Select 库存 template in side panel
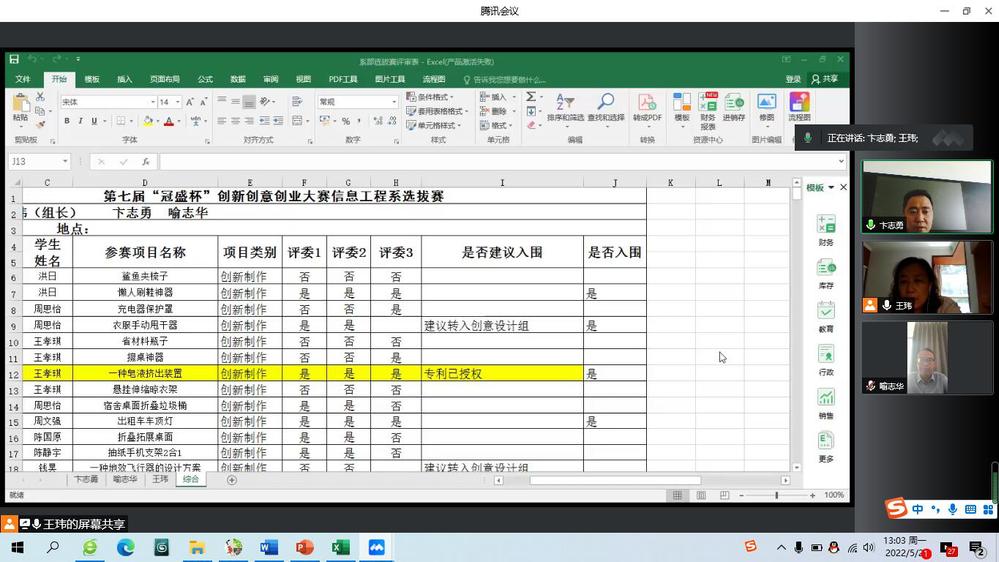 tap(826, 272)
